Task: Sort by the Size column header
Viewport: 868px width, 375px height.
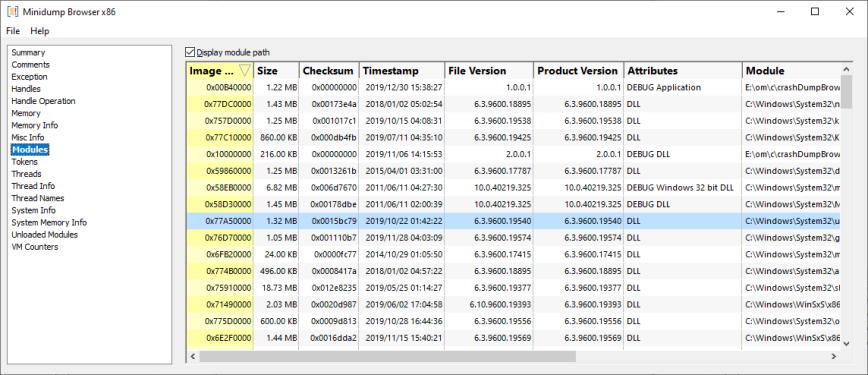Action: click(276, 71)
